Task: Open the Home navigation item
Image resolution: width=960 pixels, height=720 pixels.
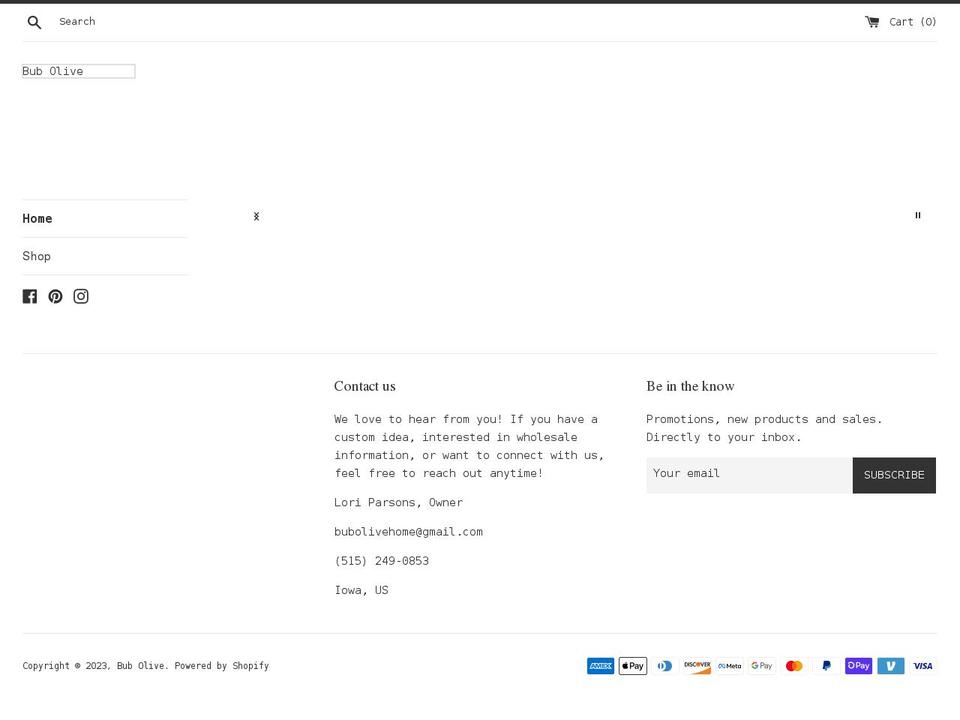Action: [x=37, y=218]
